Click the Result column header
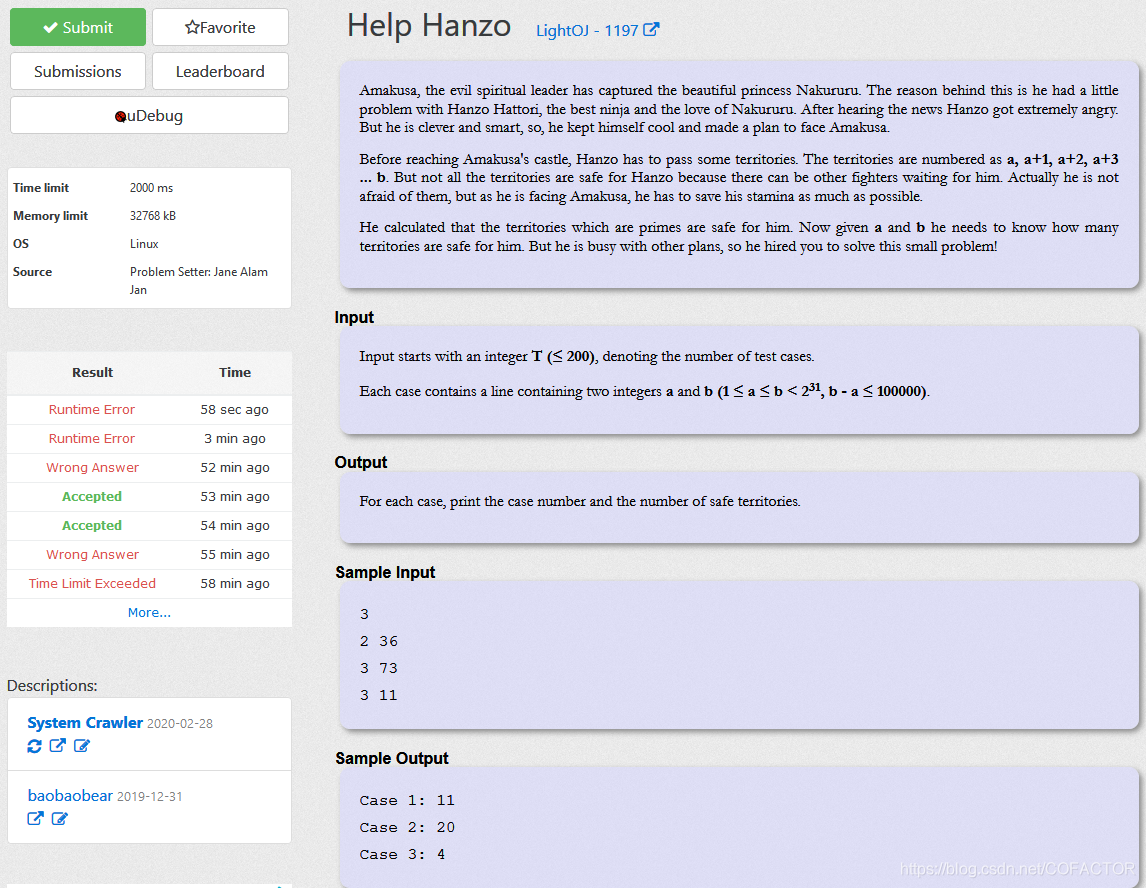This screenshot has width=1146, height=888. 92,373
